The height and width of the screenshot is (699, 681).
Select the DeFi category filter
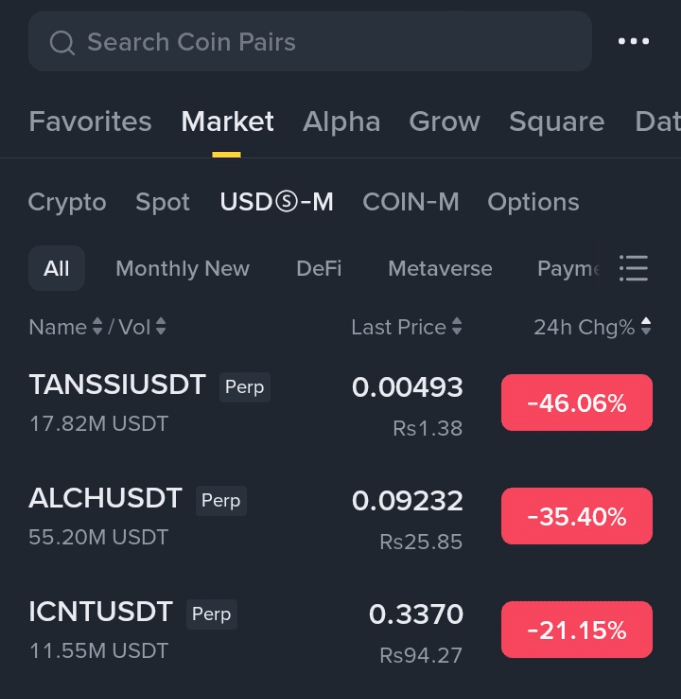tap(319, 268)
